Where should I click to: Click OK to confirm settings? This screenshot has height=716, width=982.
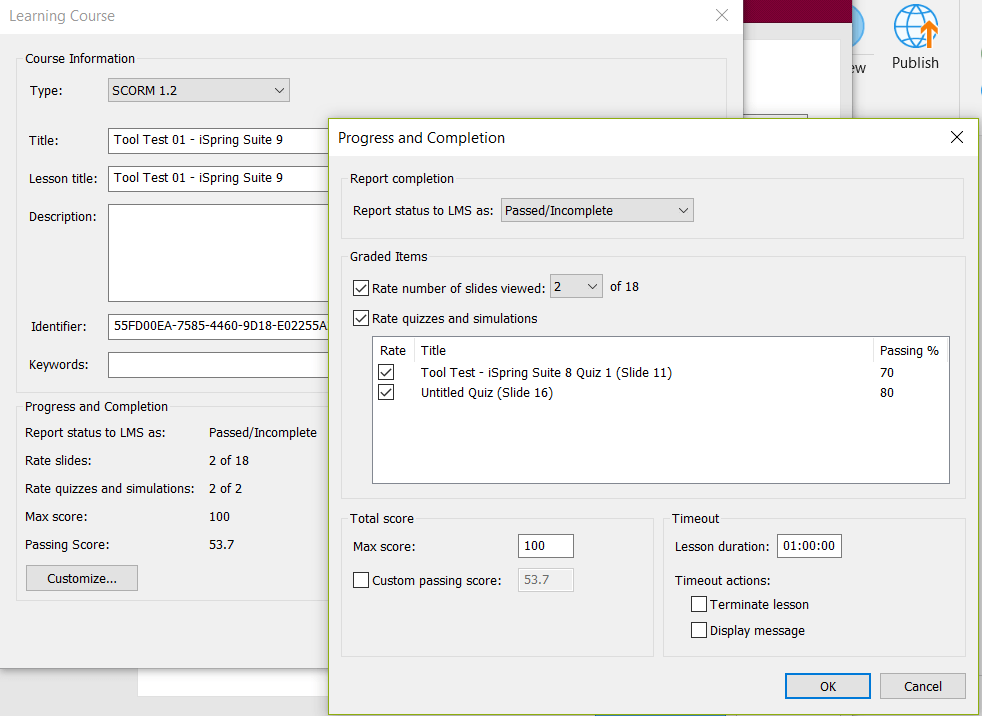[x=827, y=686]
